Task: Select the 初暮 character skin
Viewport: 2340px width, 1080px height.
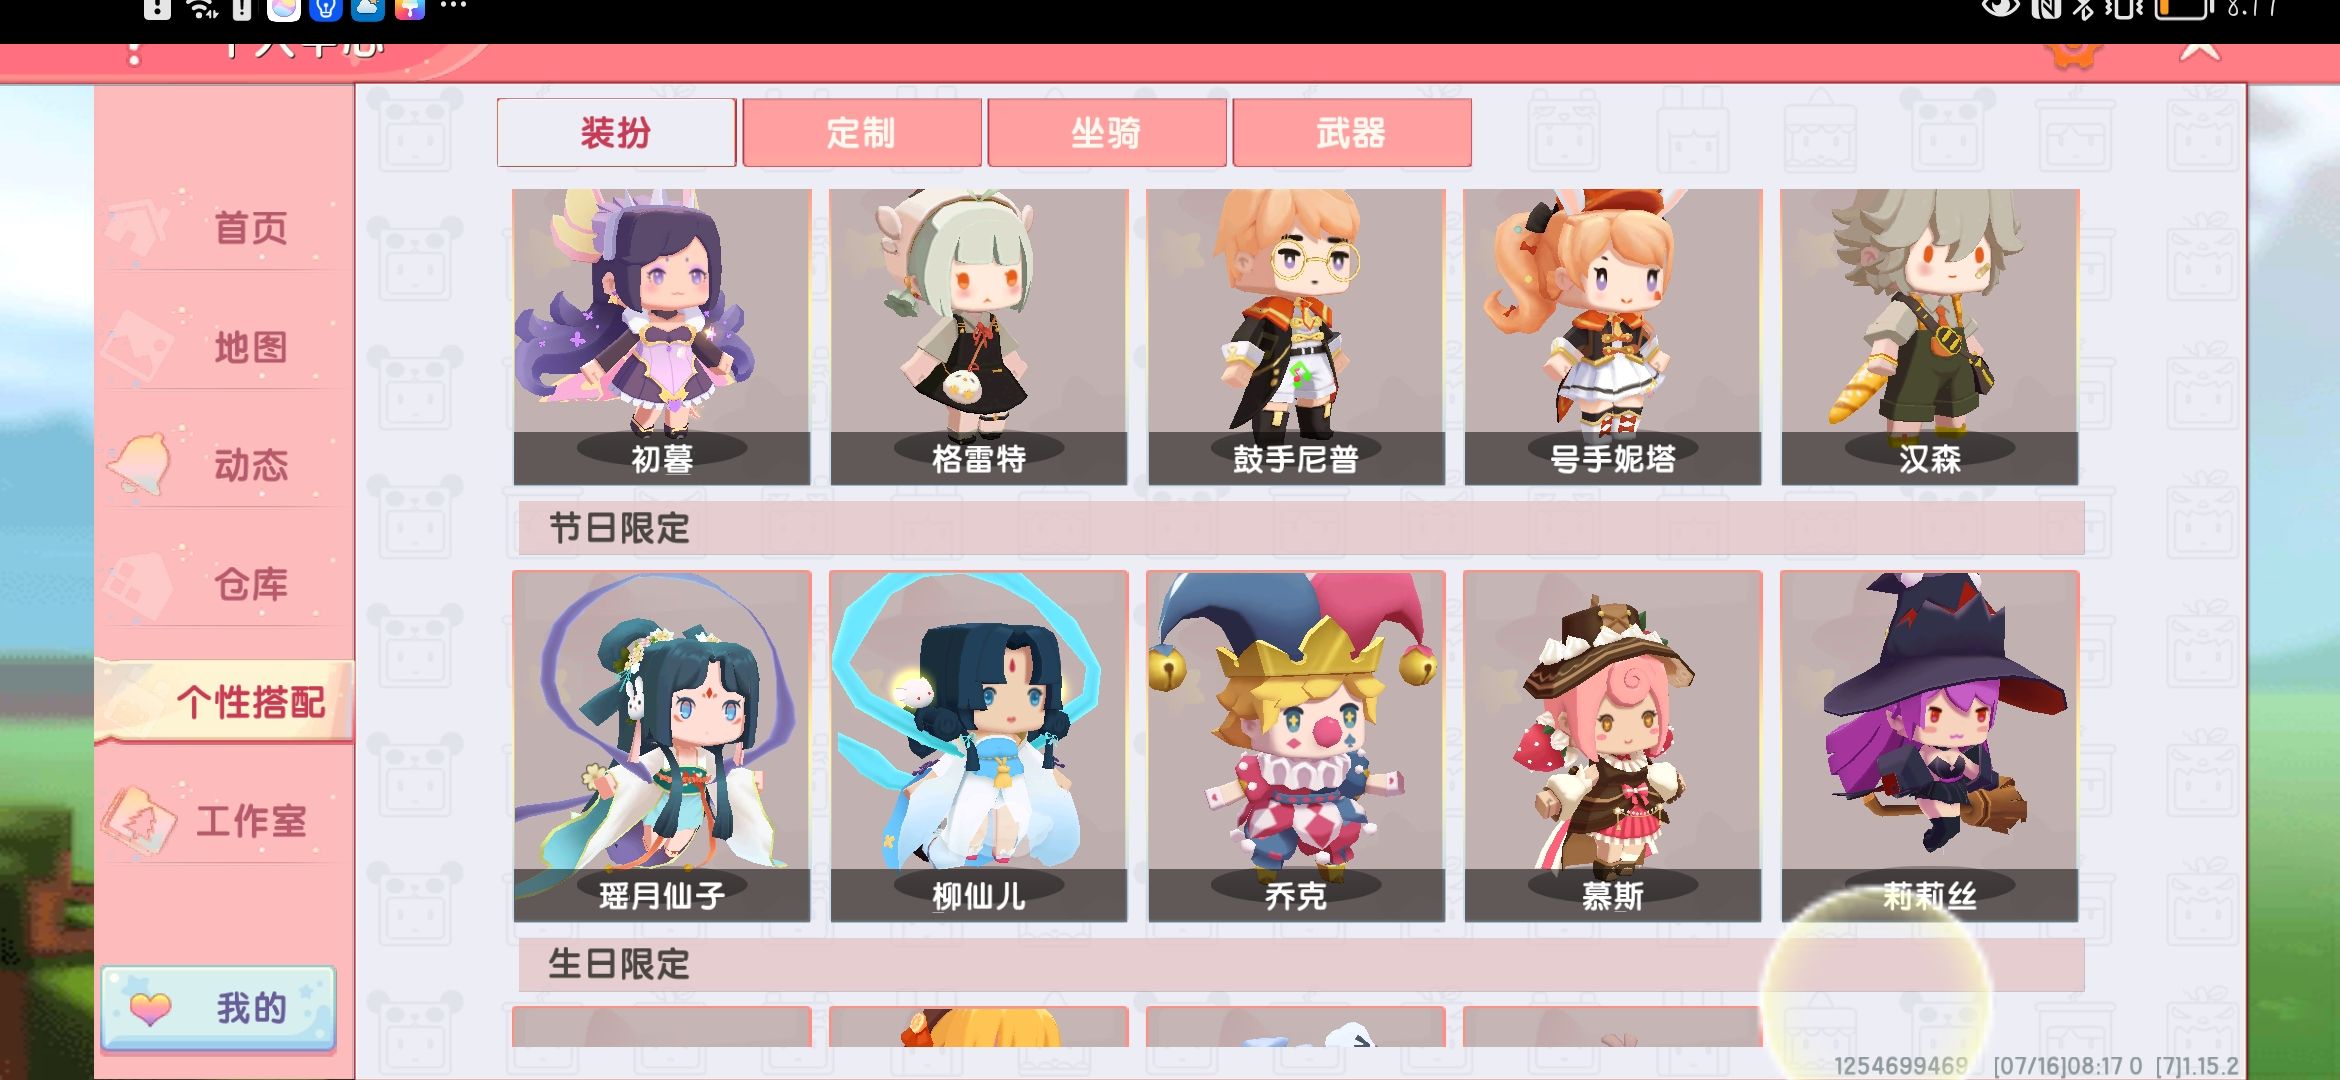Action: point(662,337)
